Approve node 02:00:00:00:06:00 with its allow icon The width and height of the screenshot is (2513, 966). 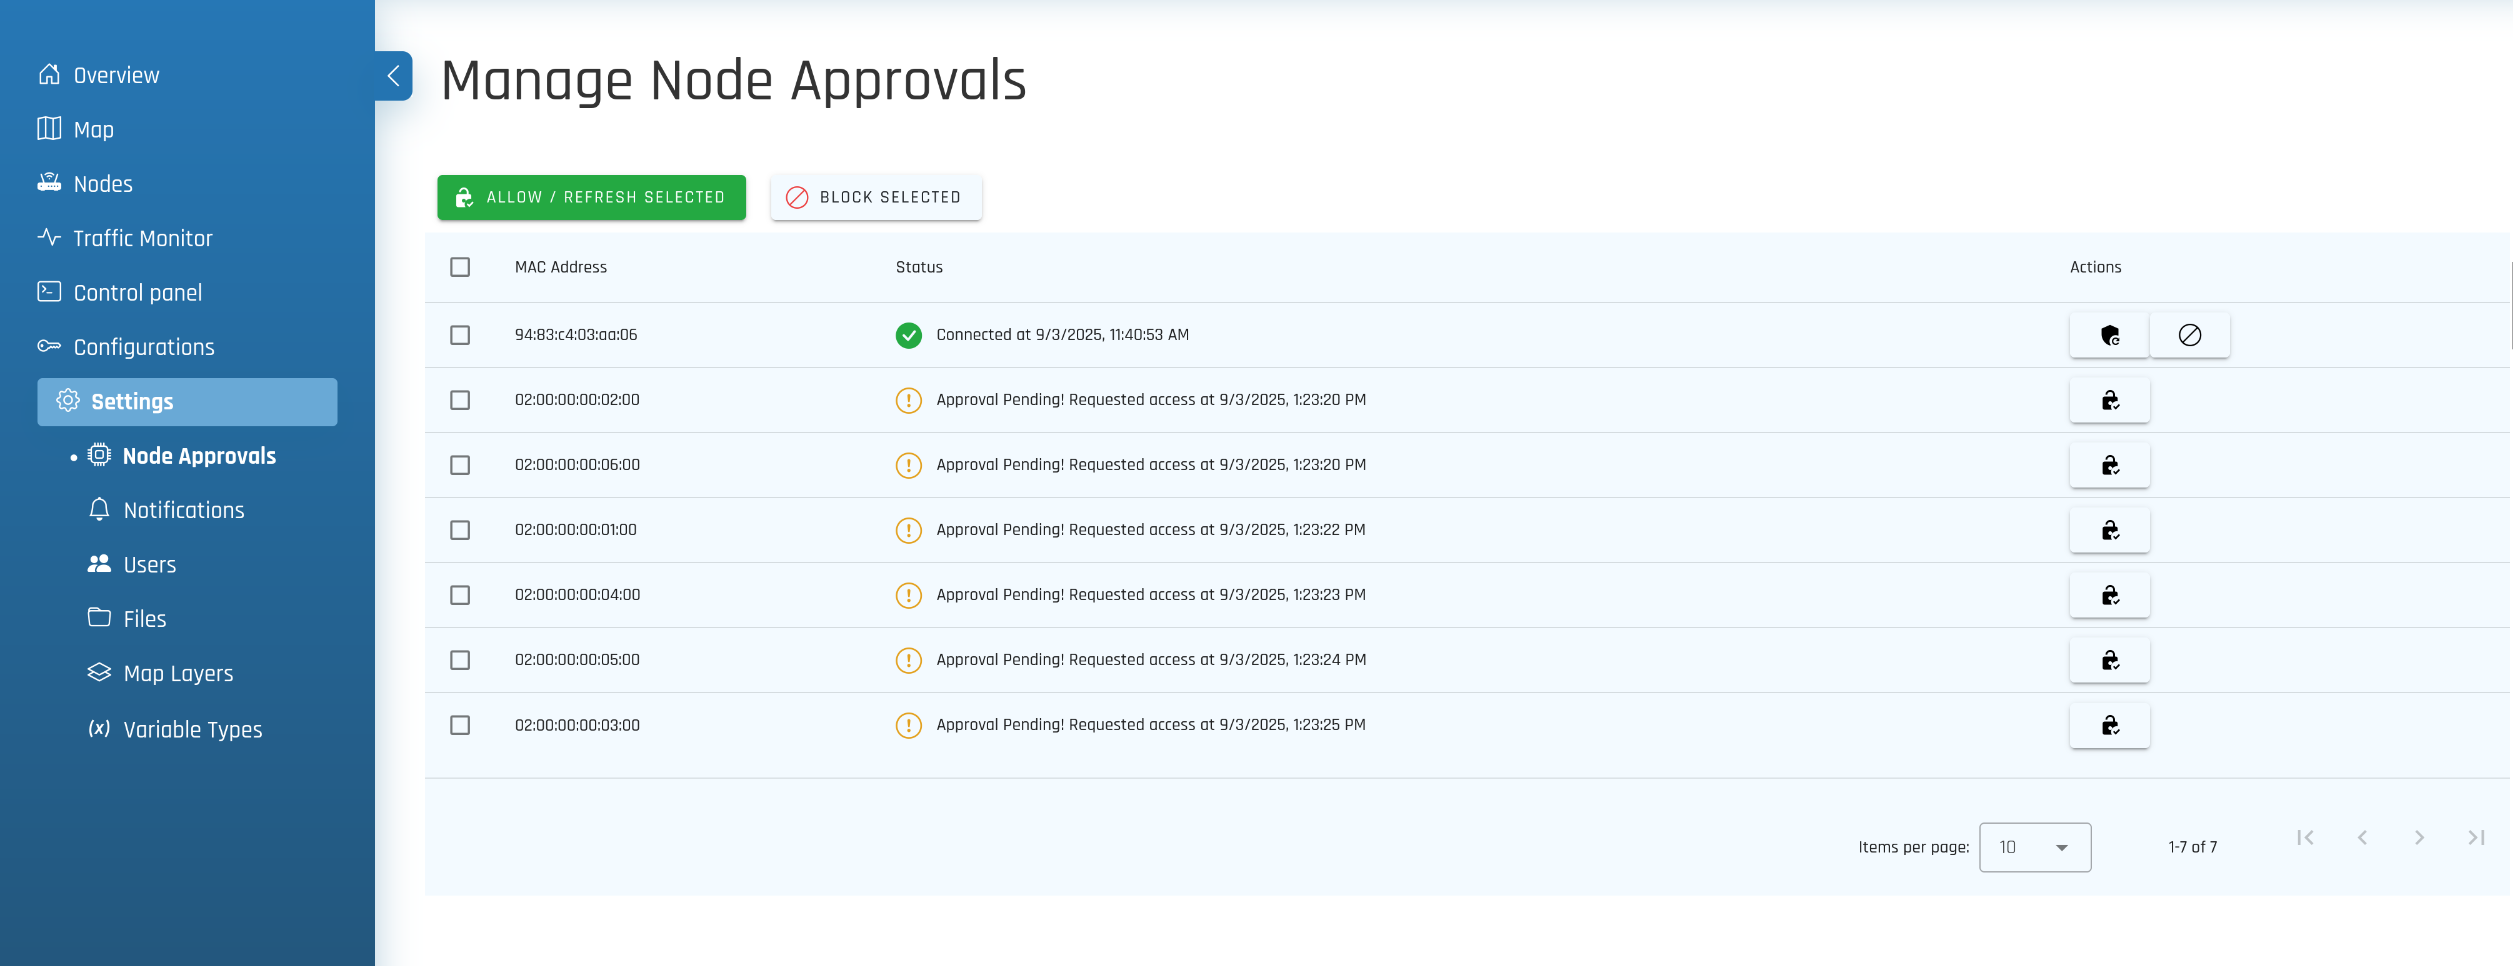2108,466
